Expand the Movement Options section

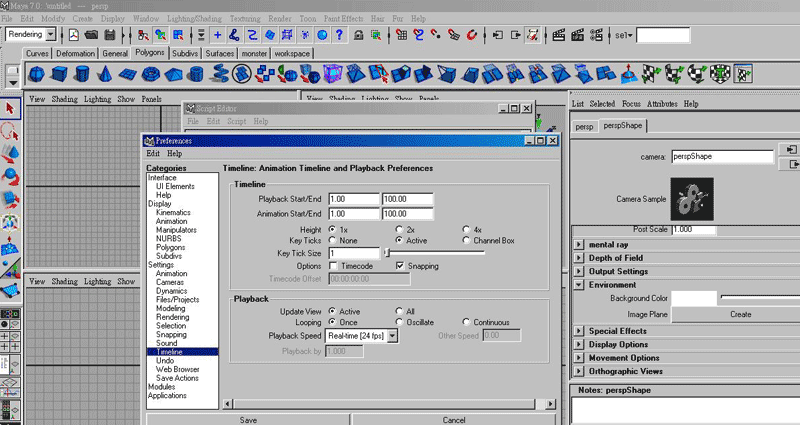coord(579,358)
